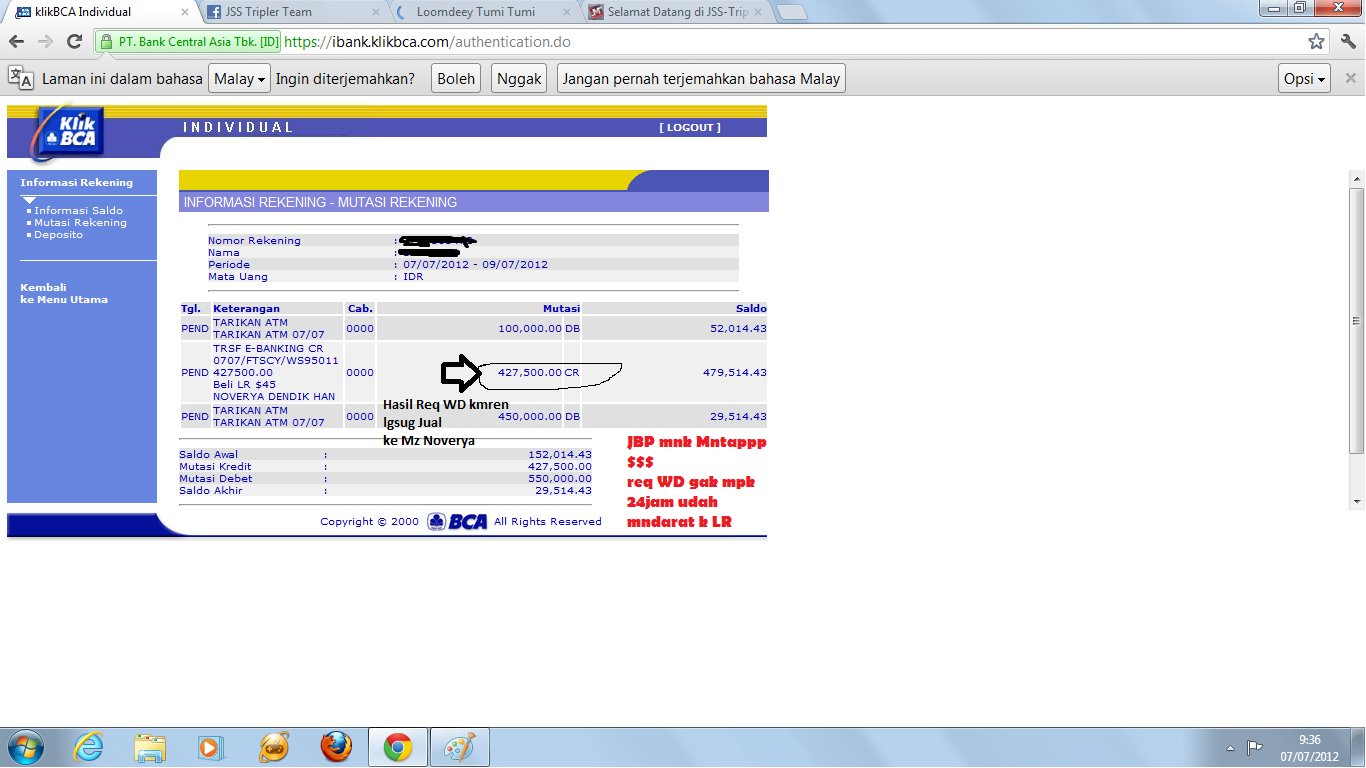The height and width of the screenshot is (768, 1366).
Task: Click the Boleh translate button
Action: click(456, 78)
